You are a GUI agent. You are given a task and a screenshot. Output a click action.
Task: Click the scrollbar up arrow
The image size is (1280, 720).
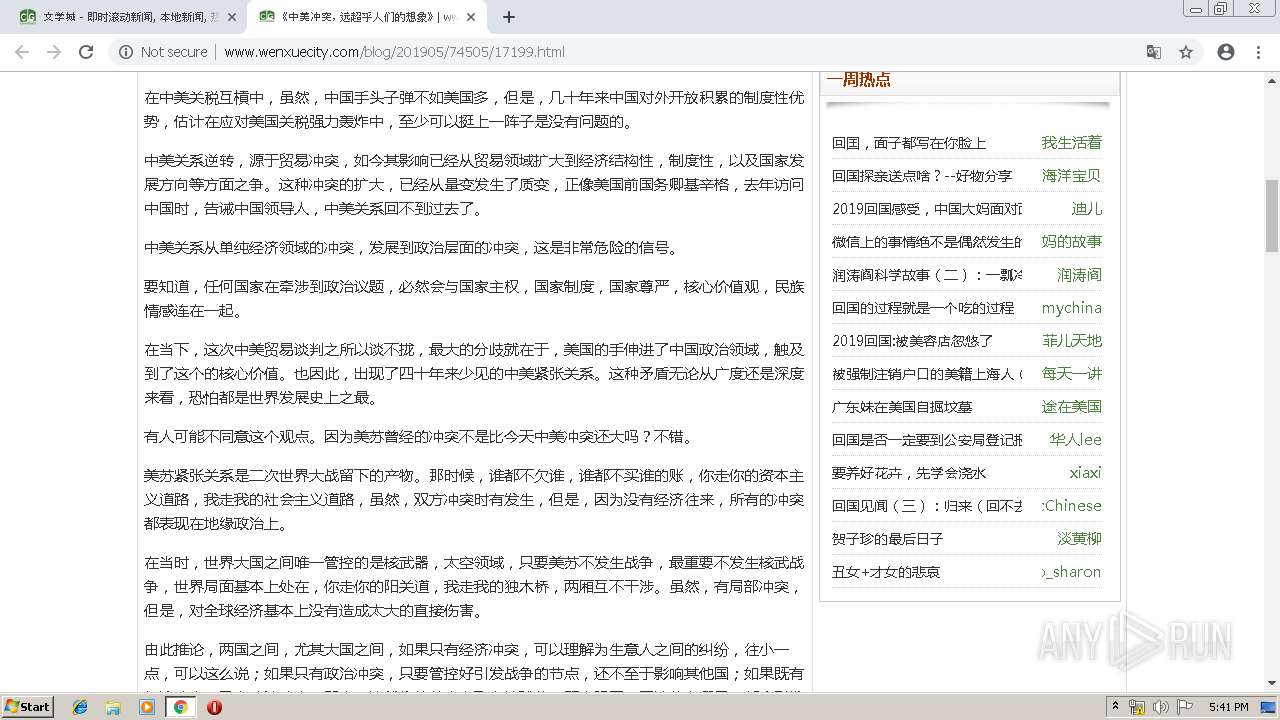[x=1271, y=79]
